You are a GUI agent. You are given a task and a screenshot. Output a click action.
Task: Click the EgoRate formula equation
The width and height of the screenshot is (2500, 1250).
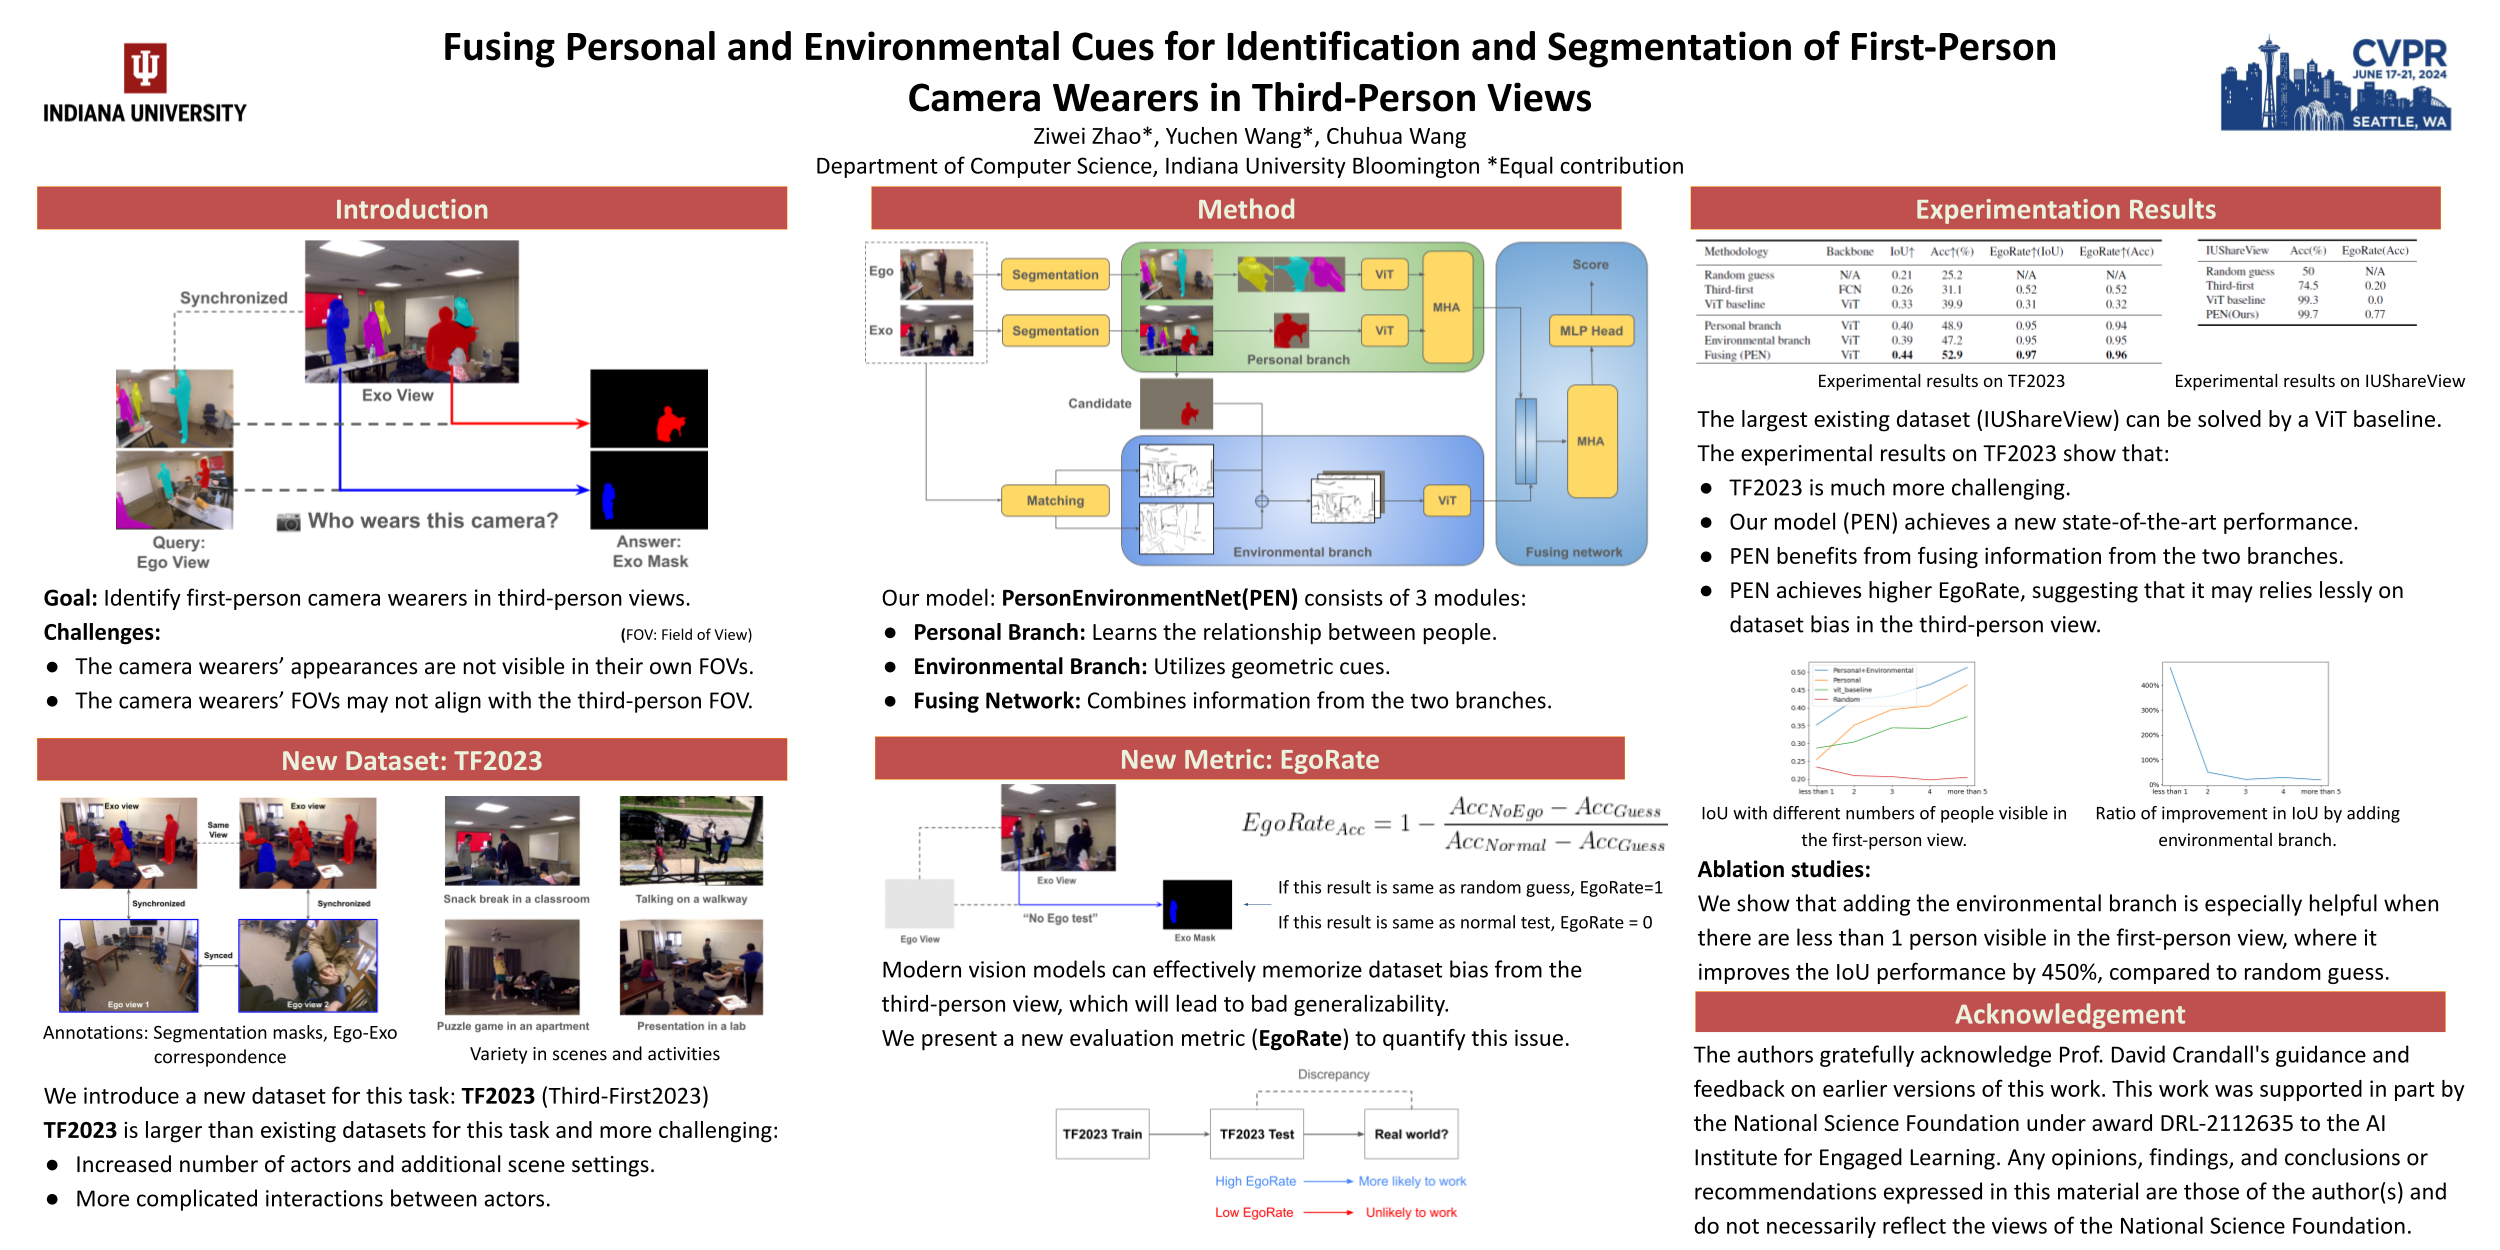click(1453, 824)
